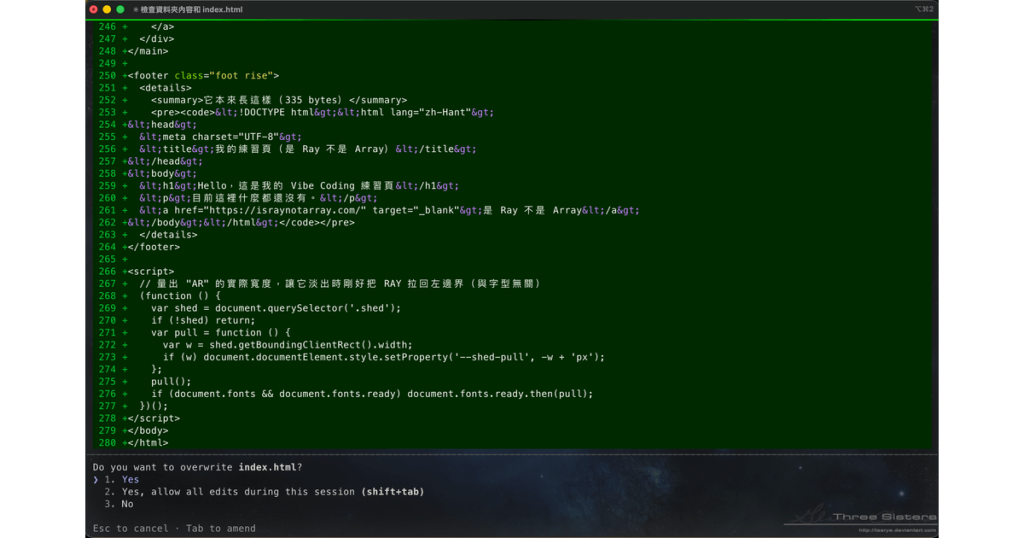
Task: Click line 275 pull(); call
Action: click(171, 382)
